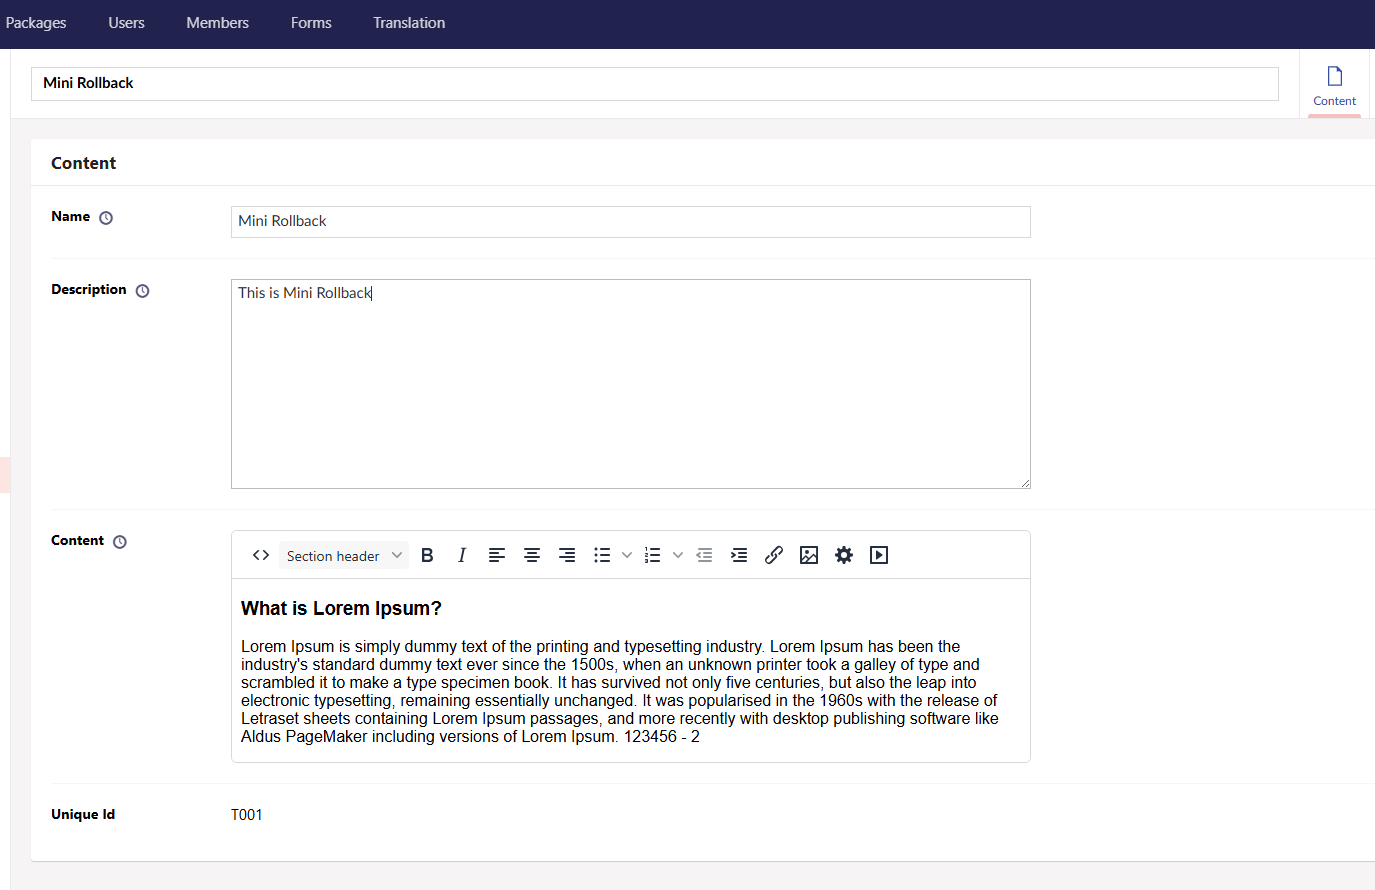This screenshot has height=890, width=1375.
Task: Align the content text center
Action: tap(532, 555)
